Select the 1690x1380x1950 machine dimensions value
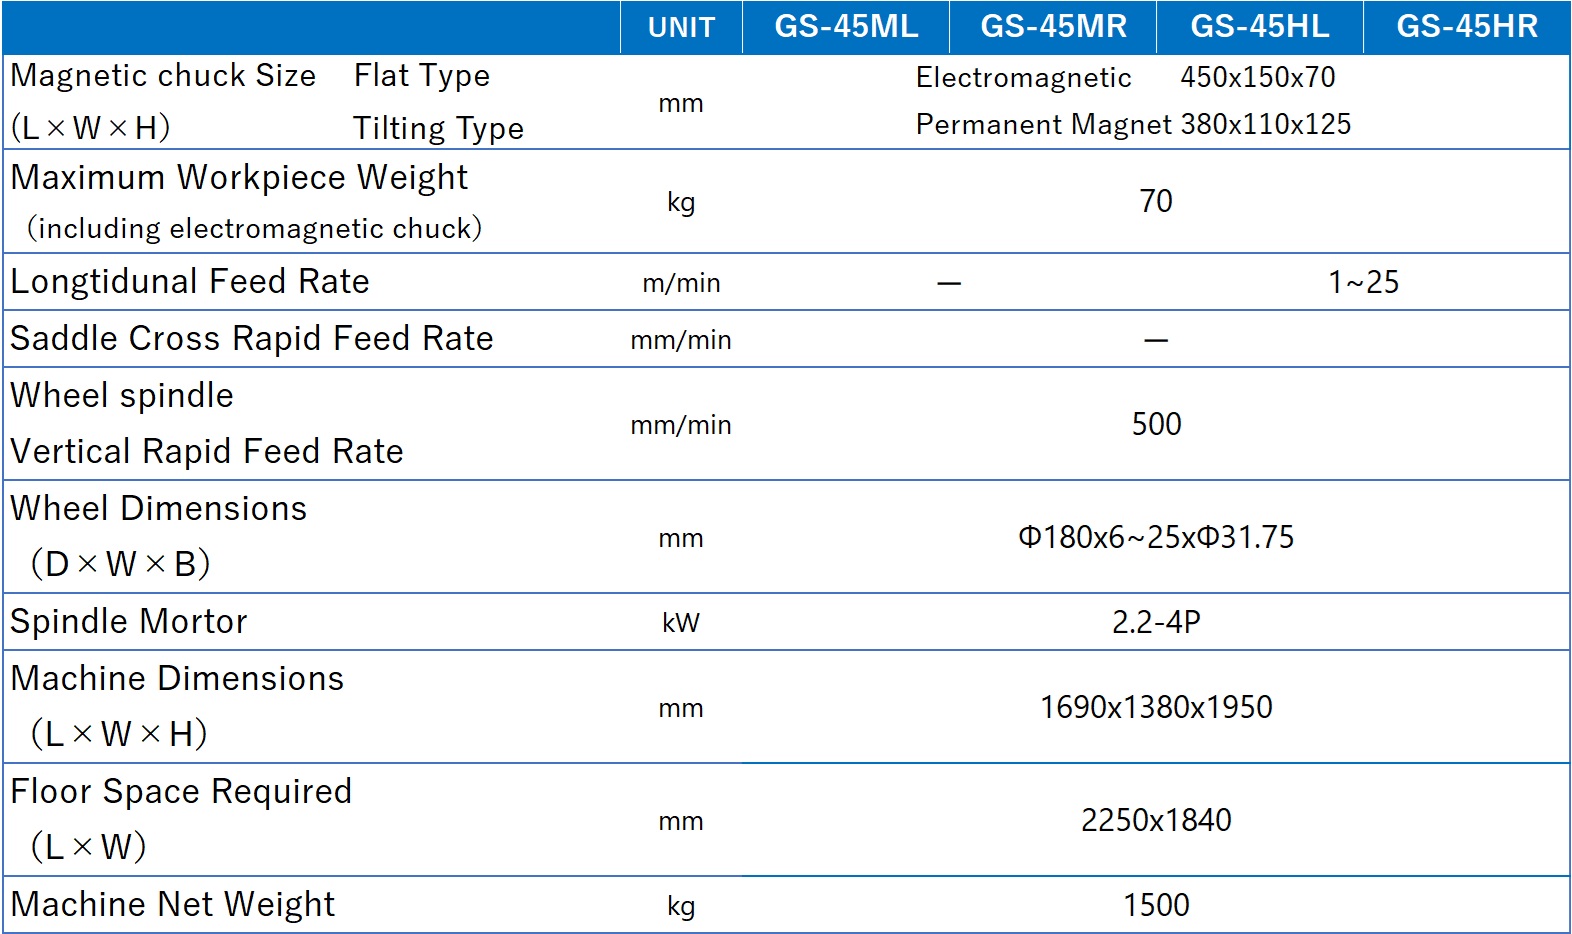1572x934 pixels. (x=1156, y=707)
